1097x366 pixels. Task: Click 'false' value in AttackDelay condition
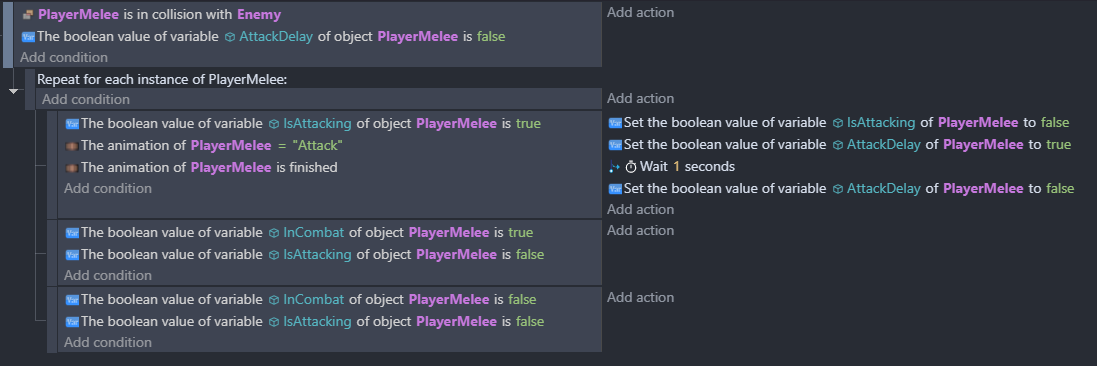point(490,36)
